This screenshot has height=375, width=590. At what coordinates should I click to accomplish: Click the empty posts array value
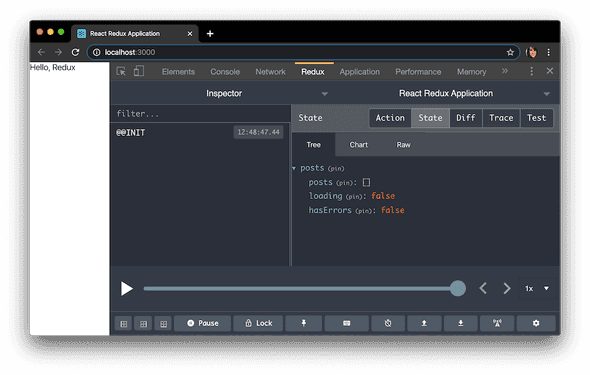pos(366,182)
